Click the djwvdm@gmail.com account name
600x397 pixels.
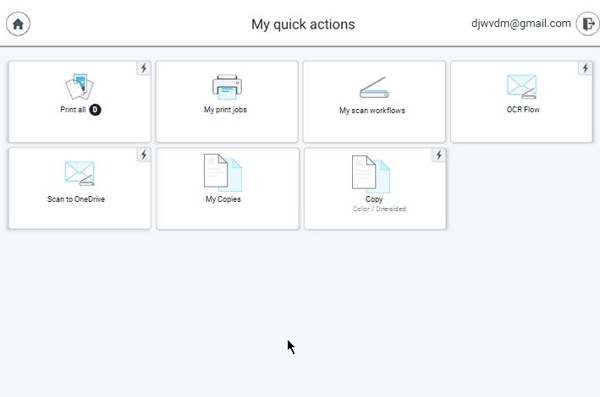[521, 23]
